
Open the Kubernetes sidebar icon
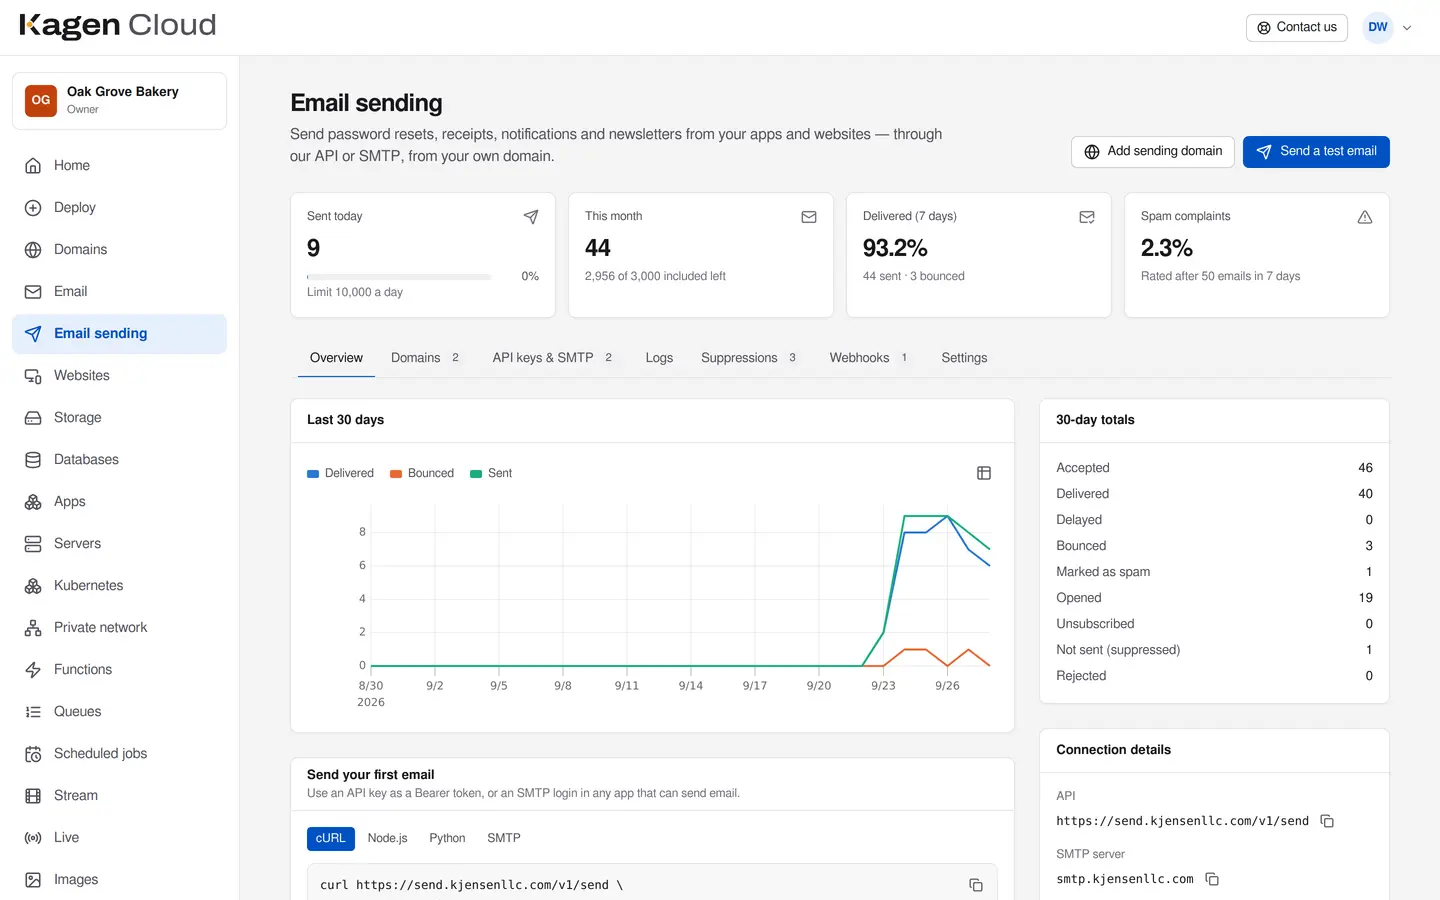pyautogui.click(x=33, y=586)
